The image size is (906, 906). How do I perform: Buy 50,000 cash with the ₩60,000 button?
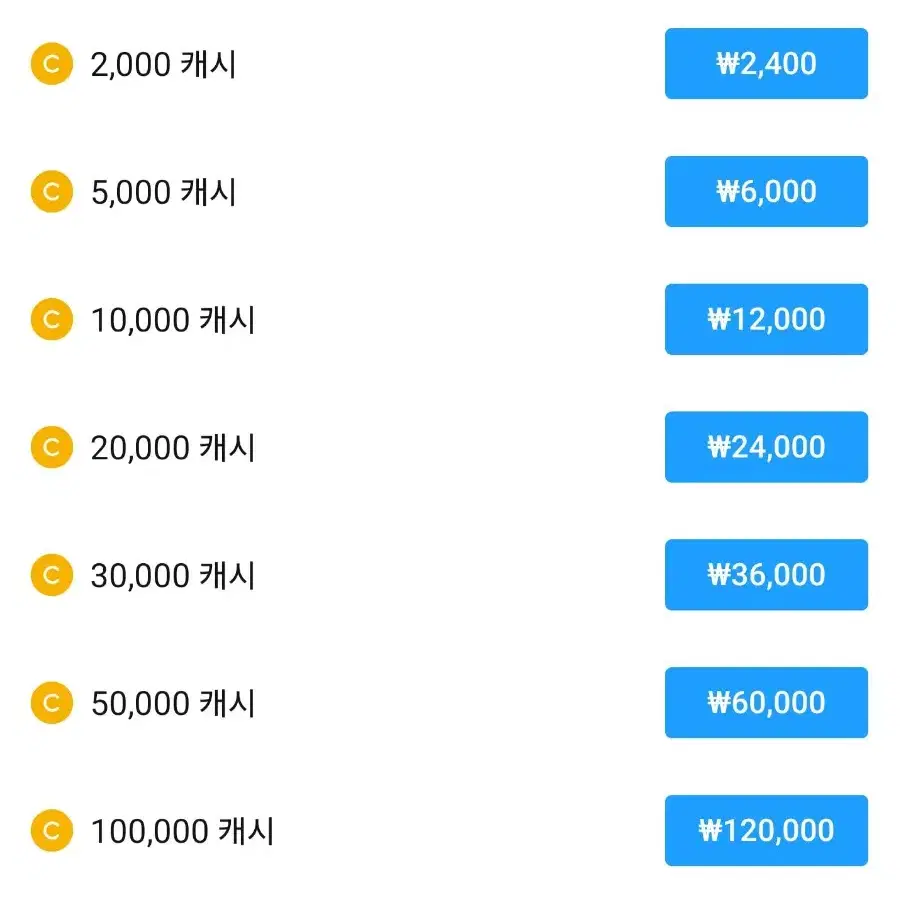766,703
